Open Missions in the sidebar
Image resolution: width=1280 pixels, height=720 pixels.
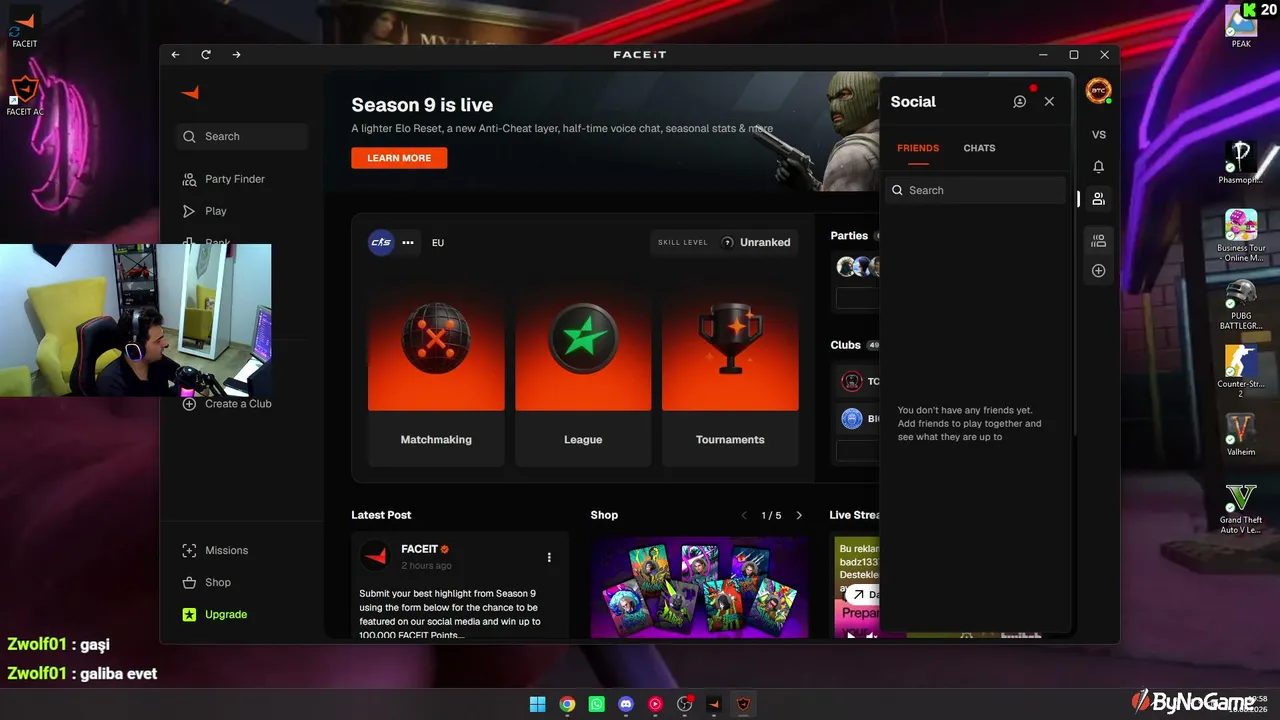coord(226,551)
